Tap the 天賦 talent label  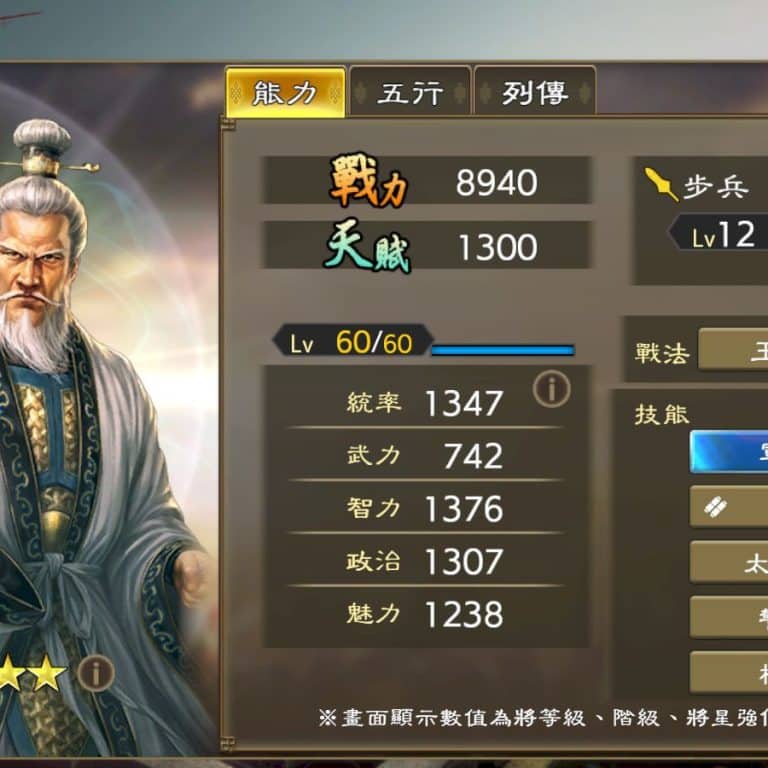pyautogui.click(x=366, y=245)
